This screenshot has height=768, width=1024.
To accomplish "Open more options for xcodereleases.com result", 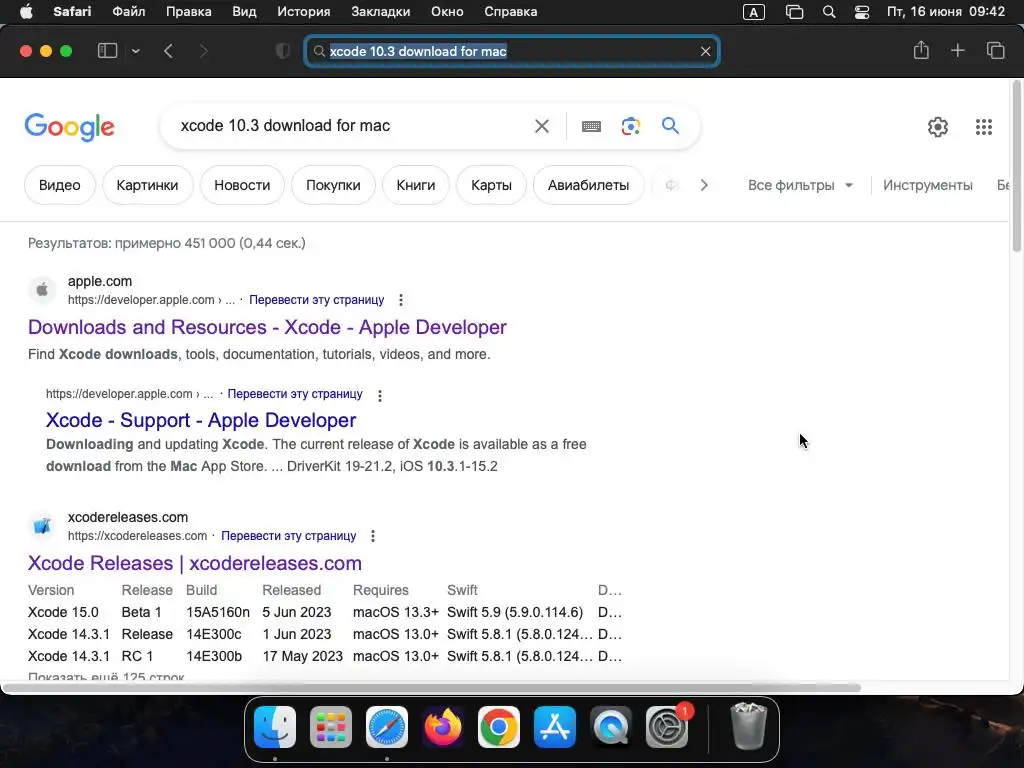I will (x=373, y=536).
